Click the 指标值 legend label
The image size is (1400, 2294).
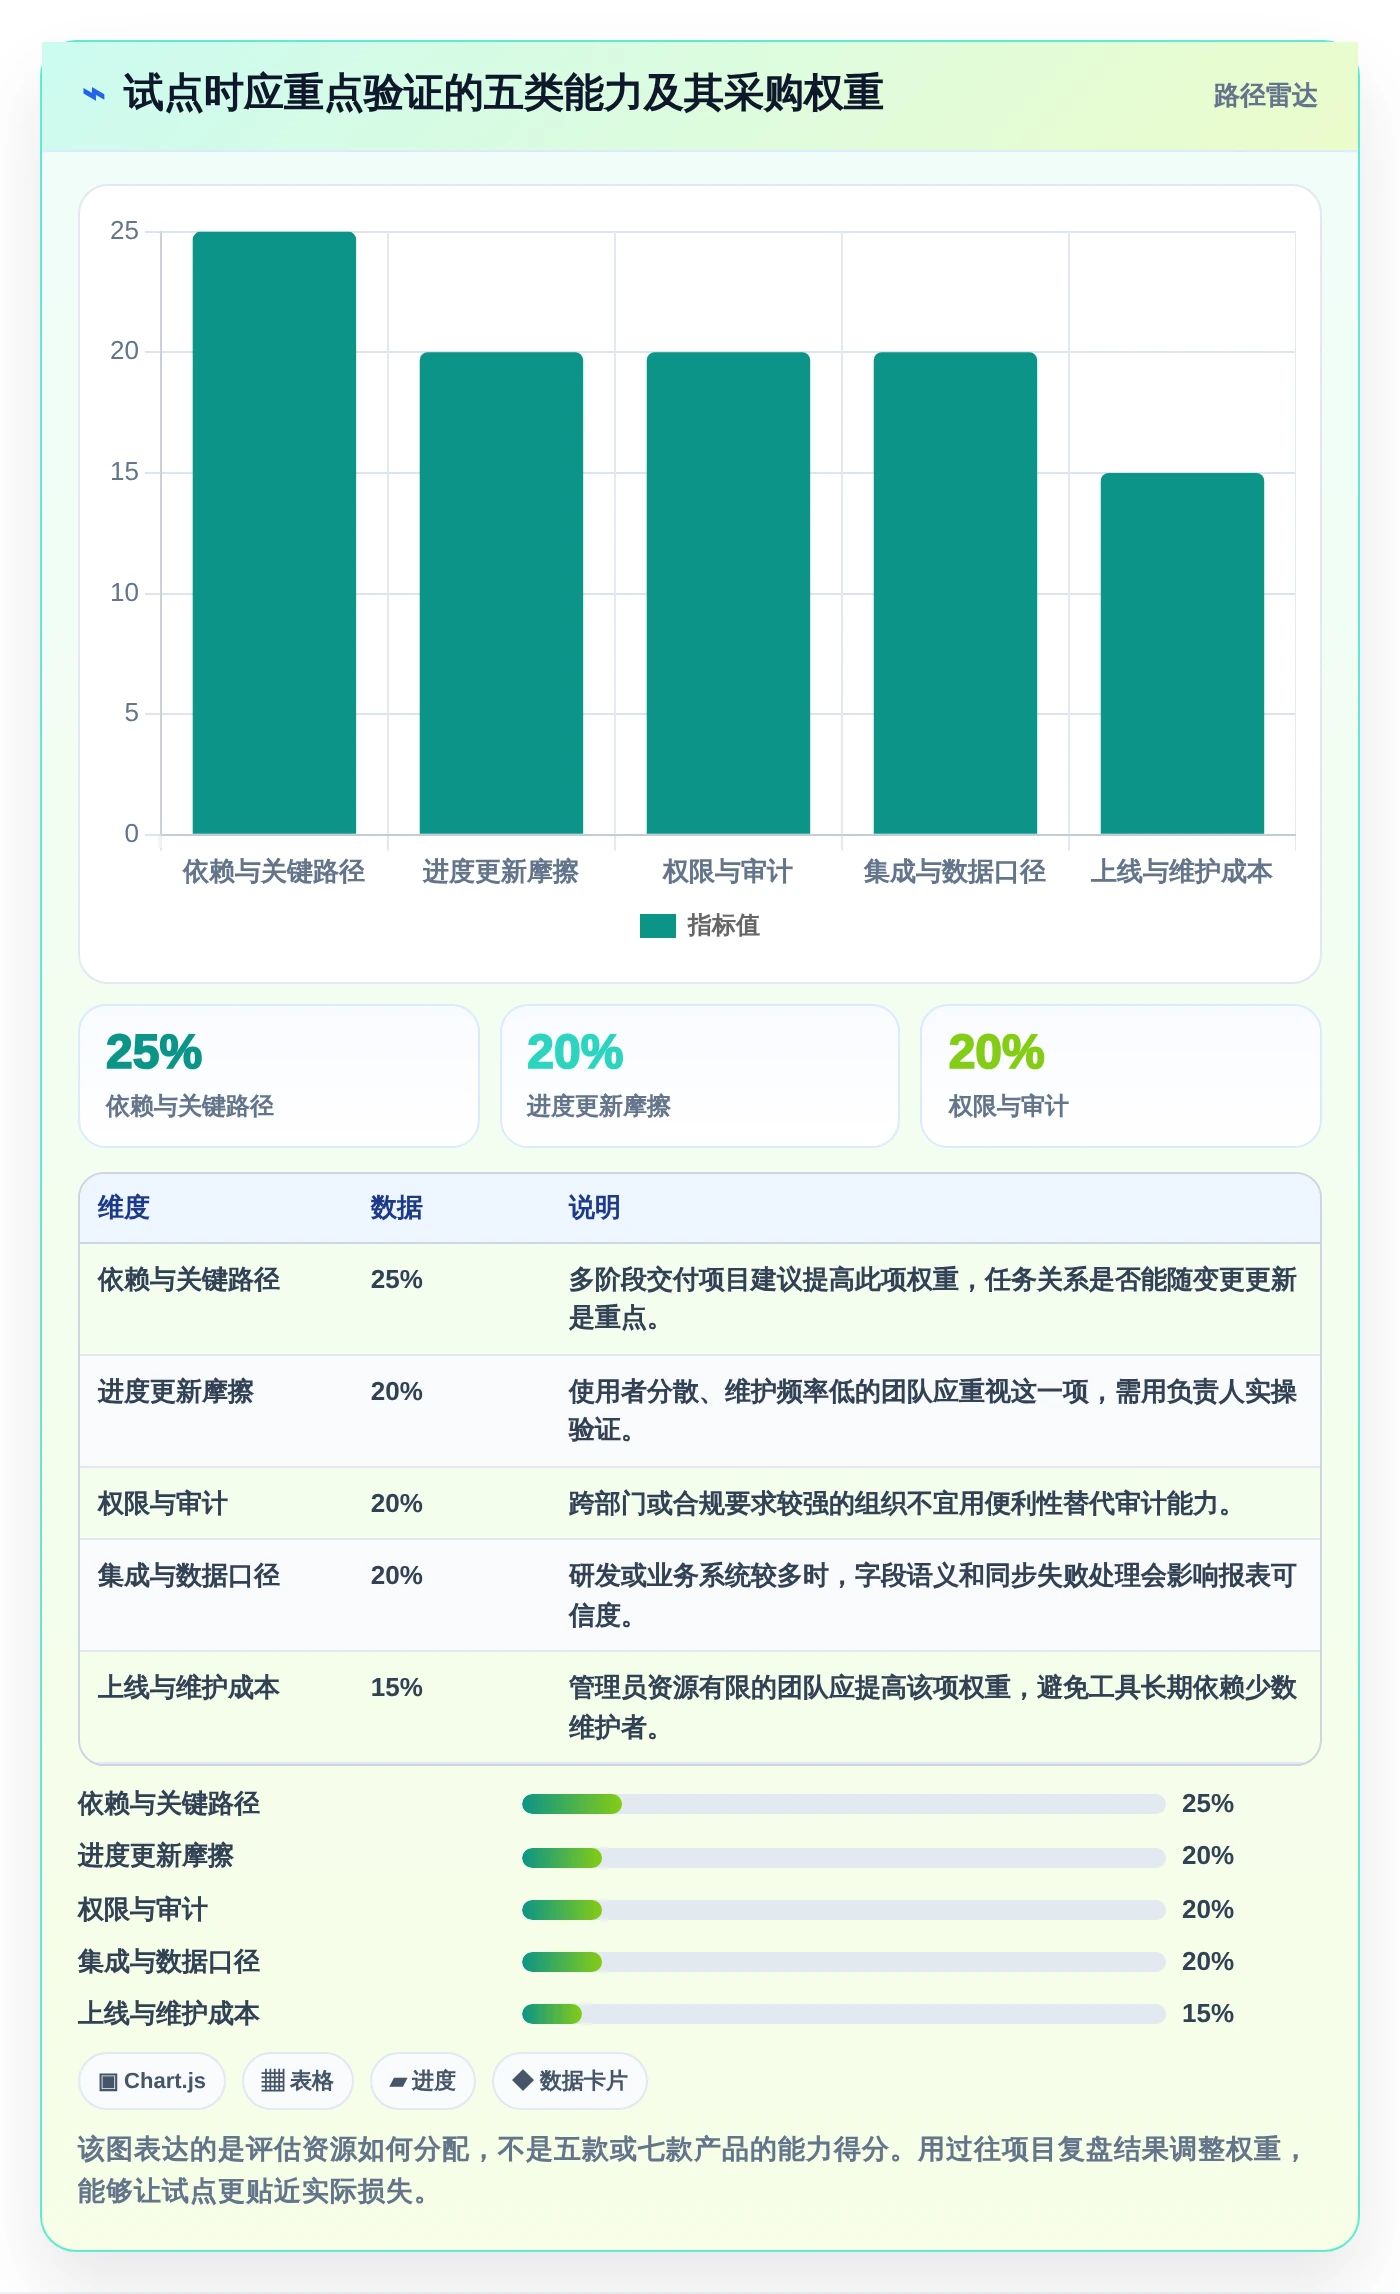[723, 926]
